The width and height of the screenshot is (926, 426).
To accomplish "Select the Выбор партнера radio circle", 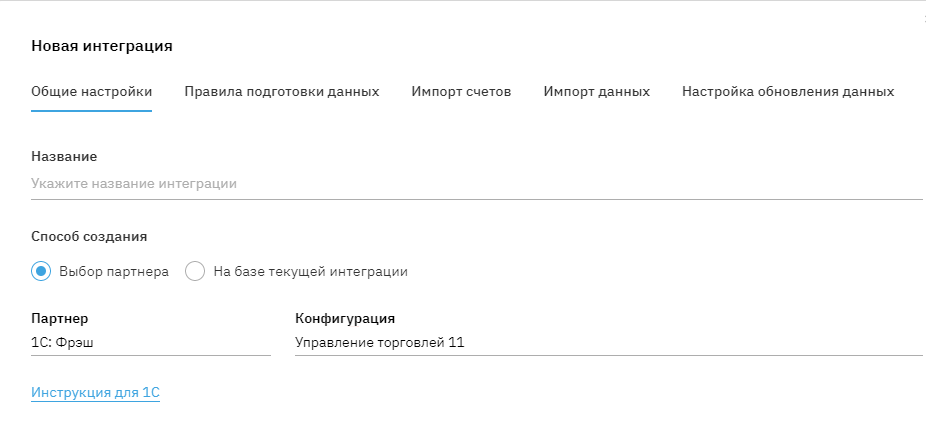I will (41, 271).
